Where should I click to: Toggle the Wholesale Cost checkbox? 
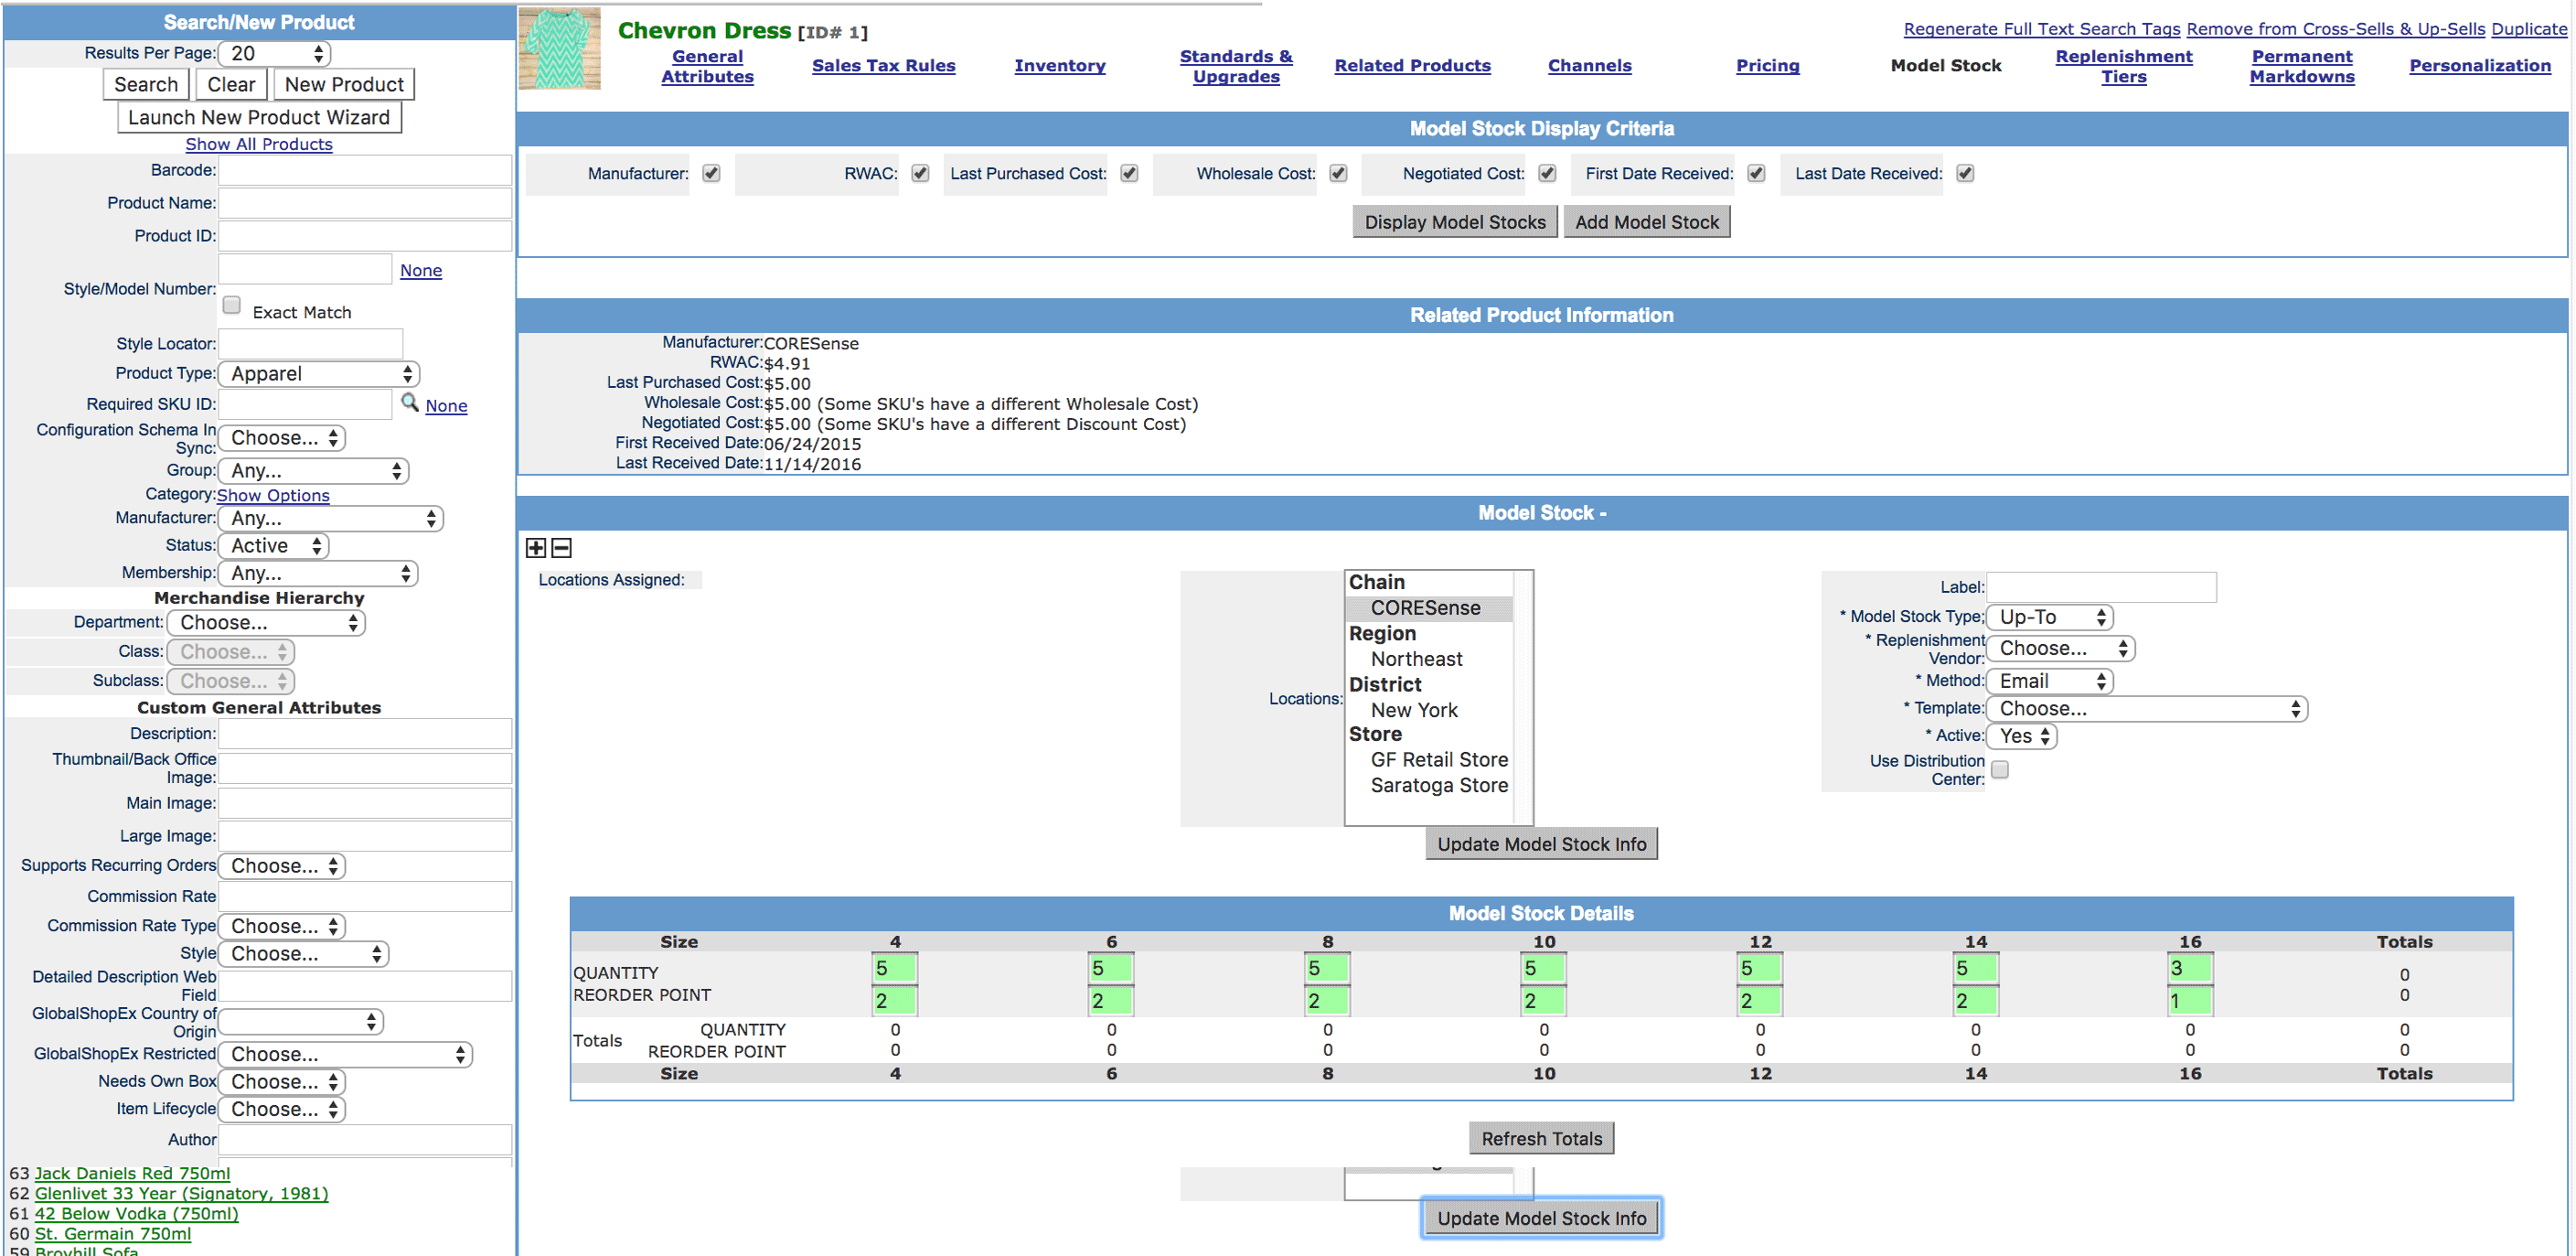[1338, 173]
